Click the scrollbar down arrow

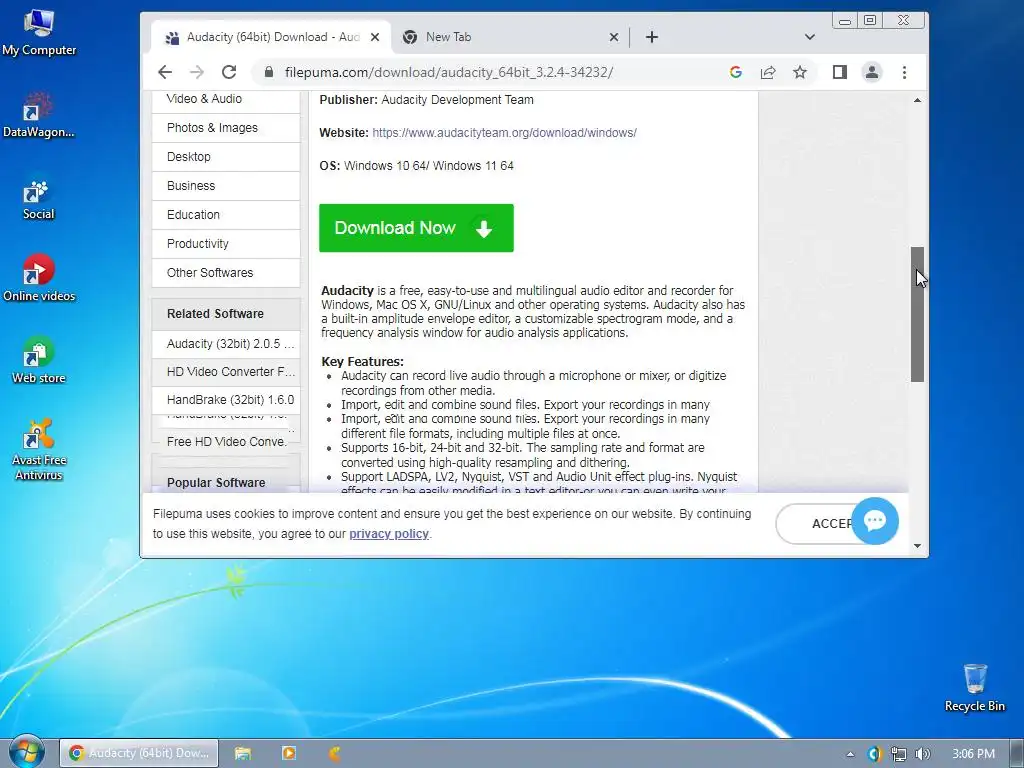(918, 546)
